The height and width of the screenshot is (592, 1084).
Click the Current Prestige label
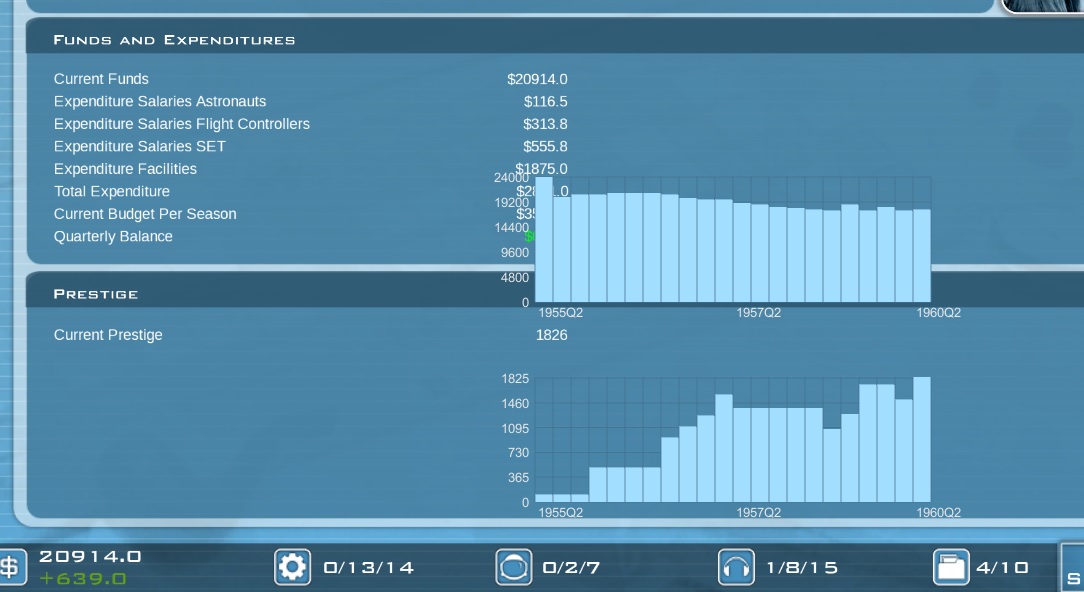[x=108, y=335]
